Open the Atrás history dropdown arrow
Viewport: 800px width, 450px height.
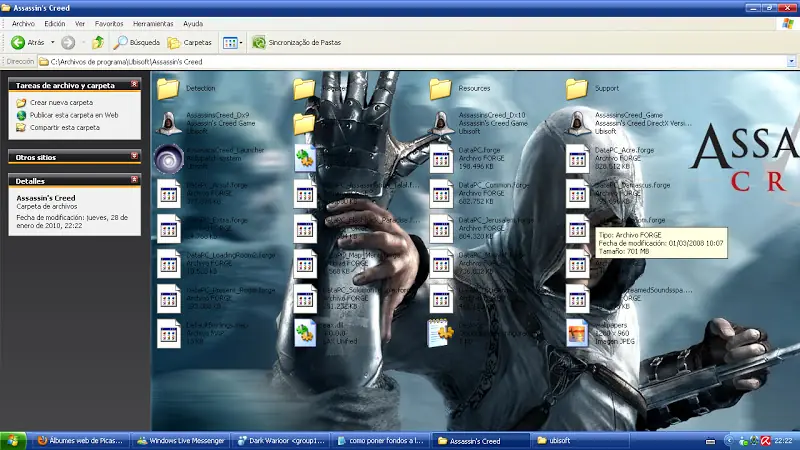(52, 42)
